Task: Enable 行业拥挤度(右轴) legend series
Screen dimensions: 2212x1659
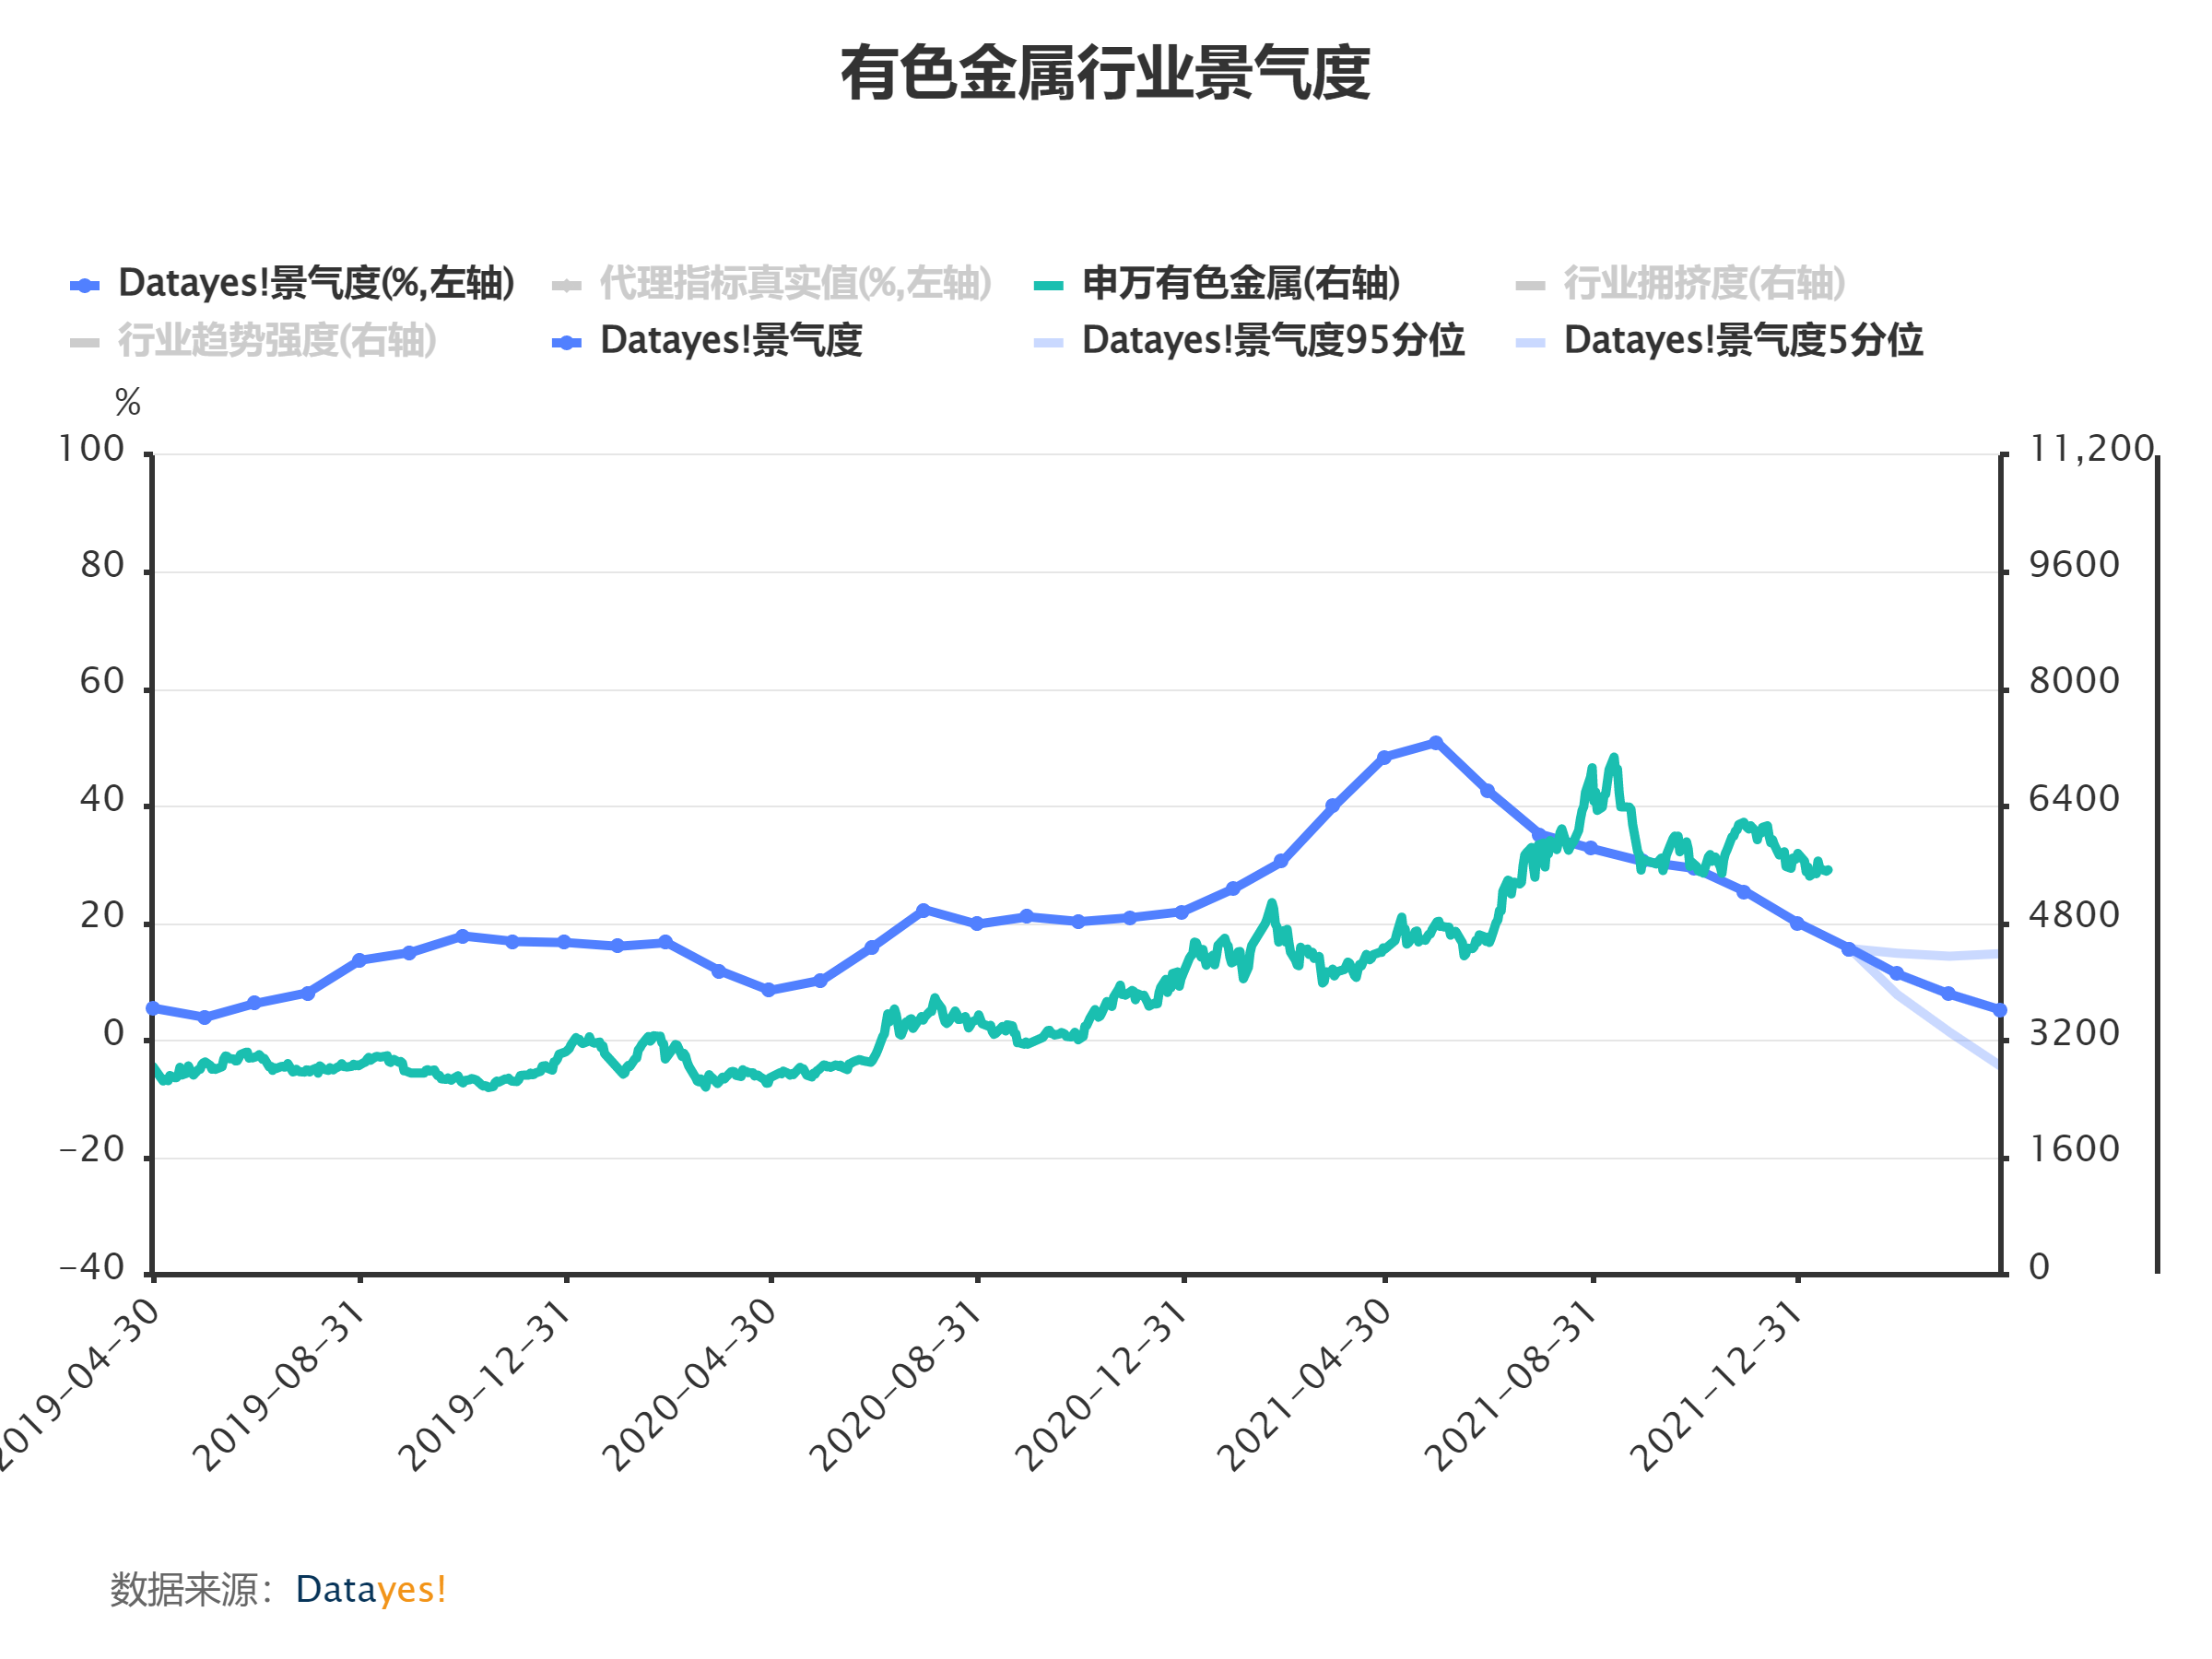Action: point(1704,284)
